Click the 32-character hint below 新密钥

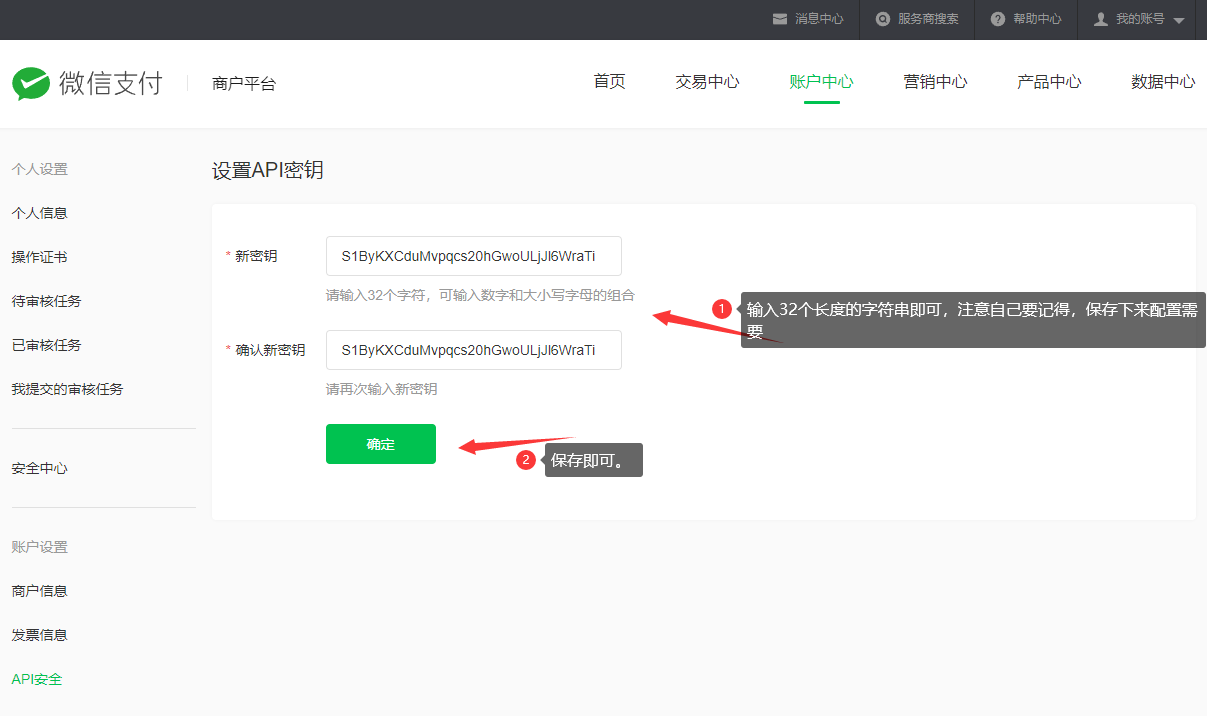click(480, 295)
